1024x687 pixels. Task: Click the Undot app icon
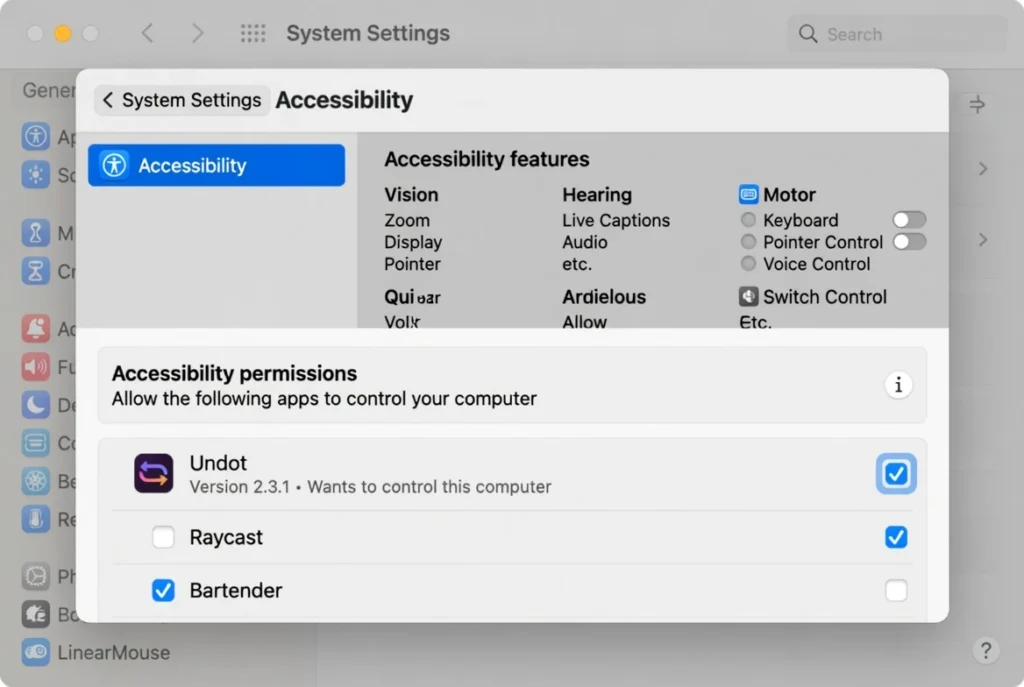(x=153, y=473)
